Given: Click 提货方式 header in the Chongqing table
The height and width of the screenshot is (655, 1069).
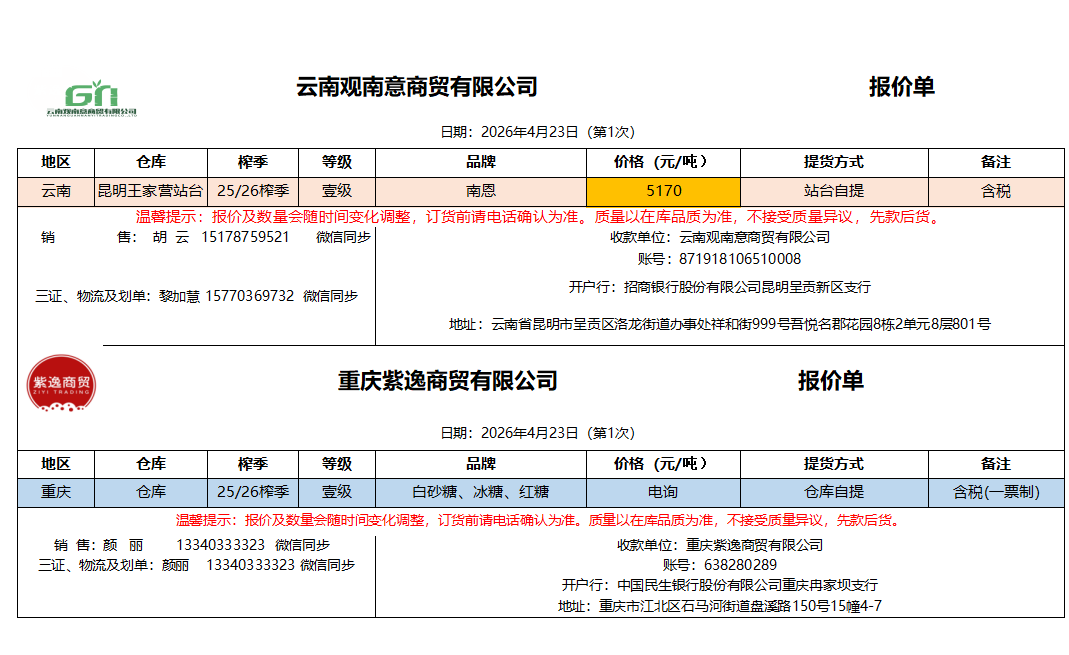Looking at the screenshot, I should (x=834, y=464).
